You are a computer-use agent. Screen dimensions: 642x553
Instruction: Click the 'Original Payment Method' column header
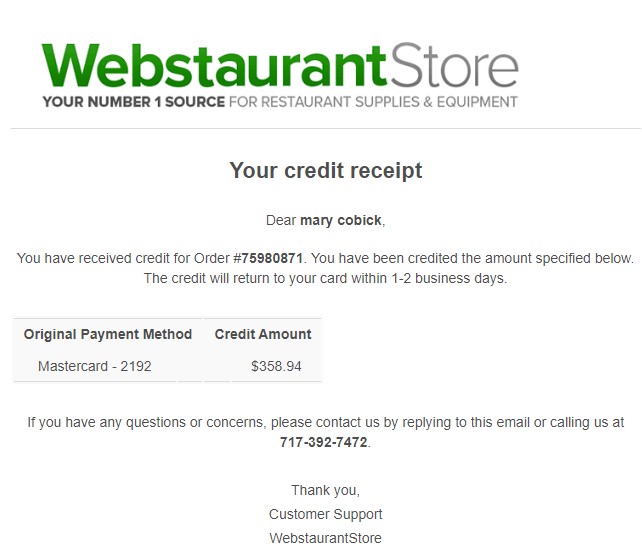point(108,334)
